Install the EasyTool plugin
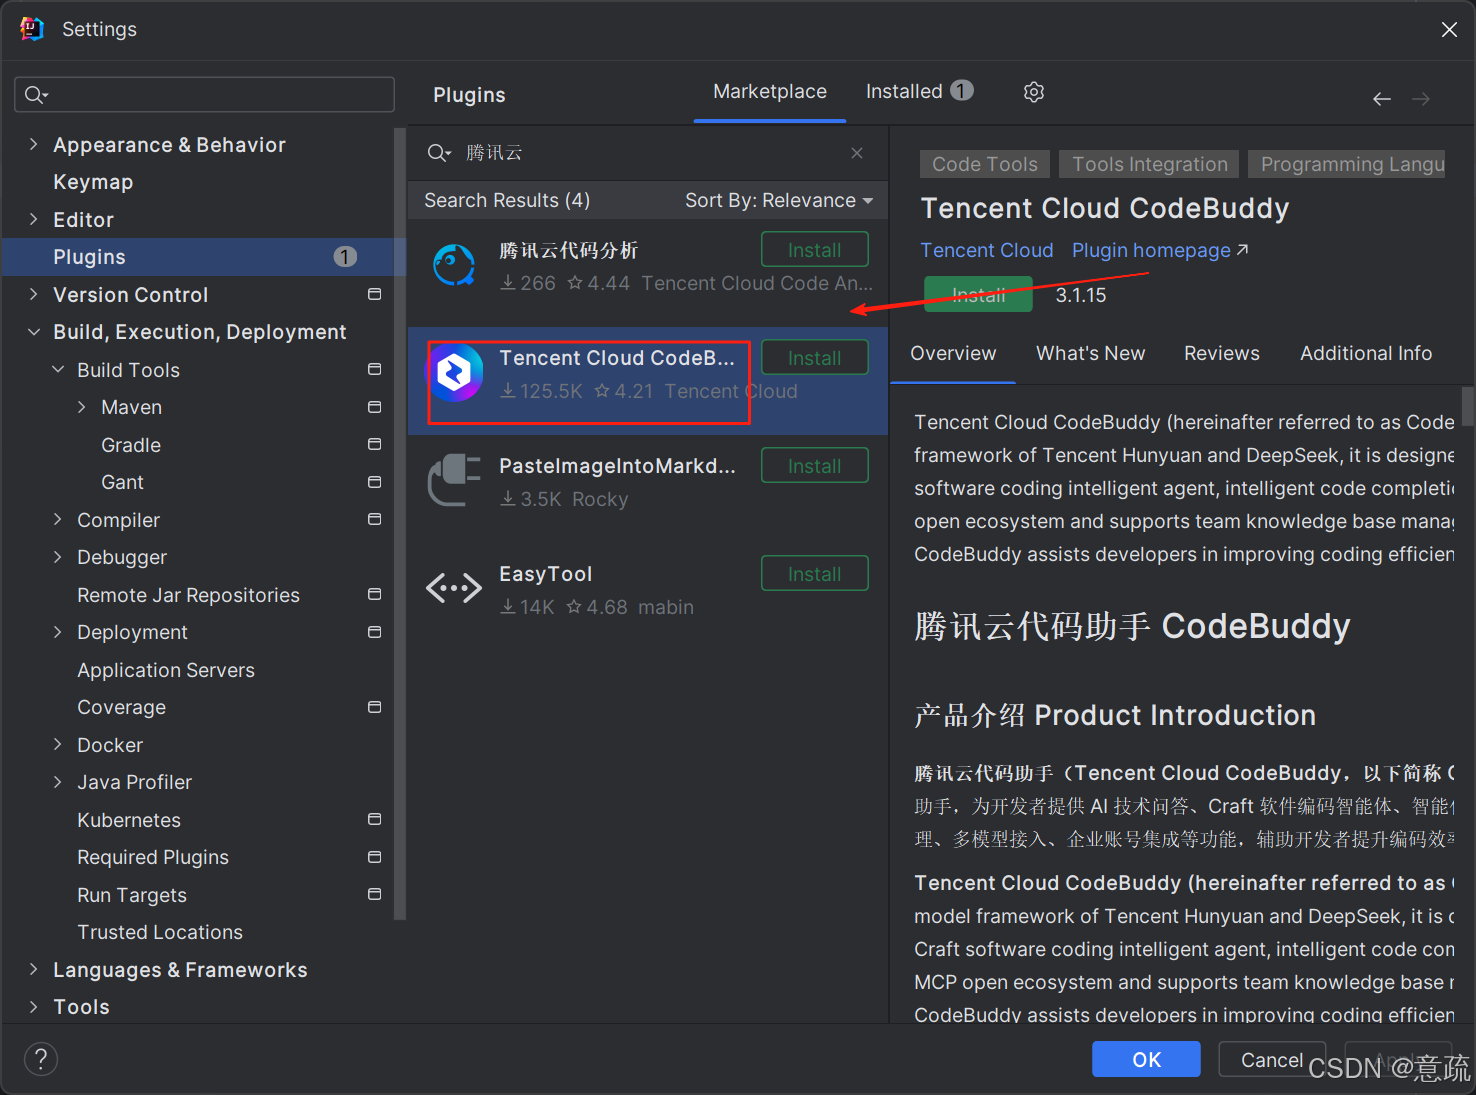 [x=814, y=574]
